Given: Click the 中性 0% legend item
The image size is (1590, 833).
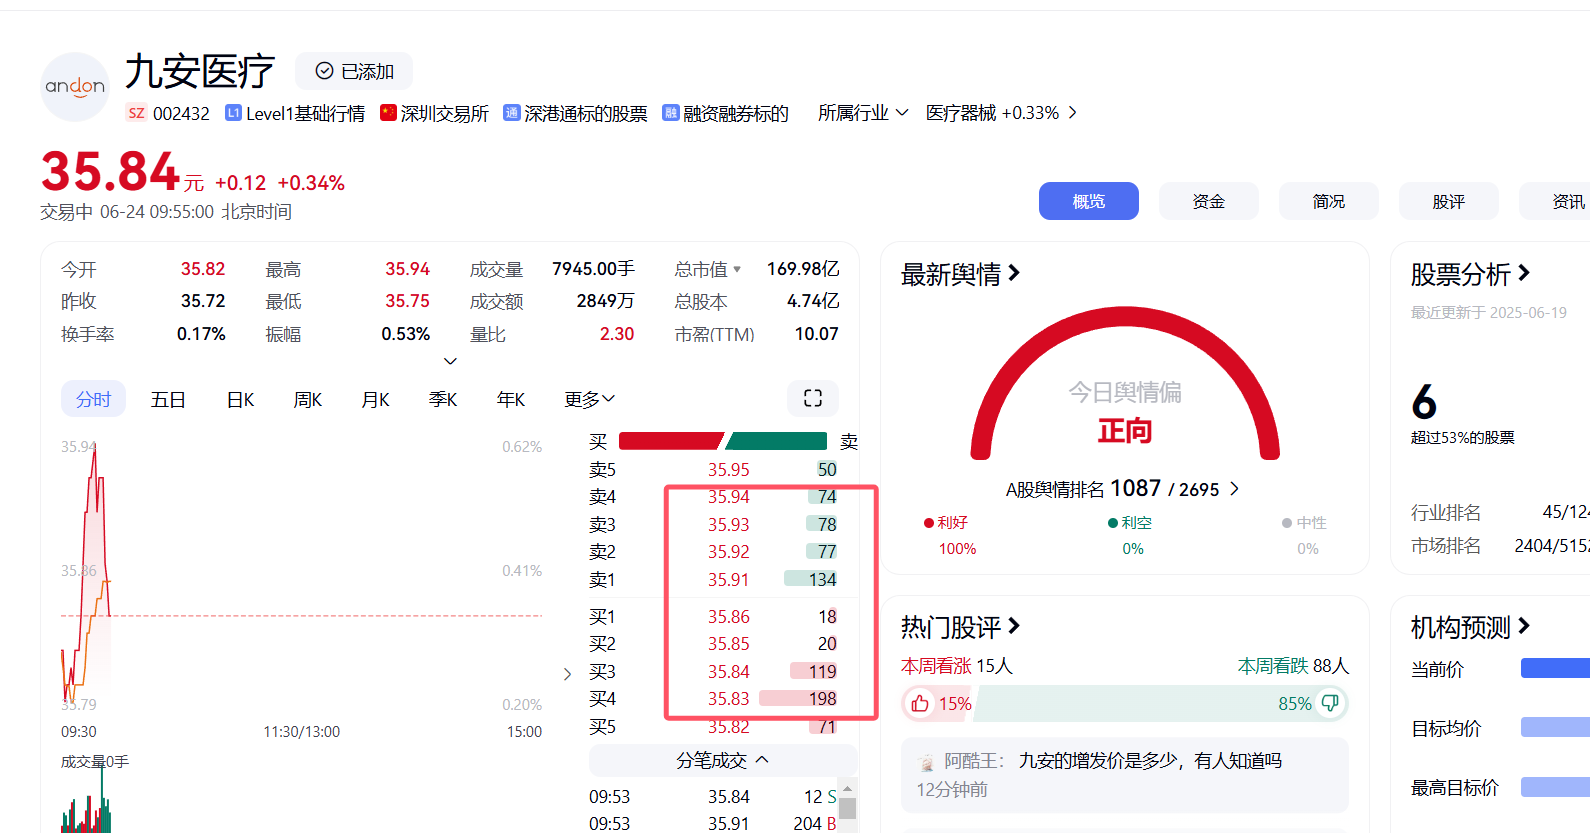Looking at the screenshot, I should [x=1305, y=535].
